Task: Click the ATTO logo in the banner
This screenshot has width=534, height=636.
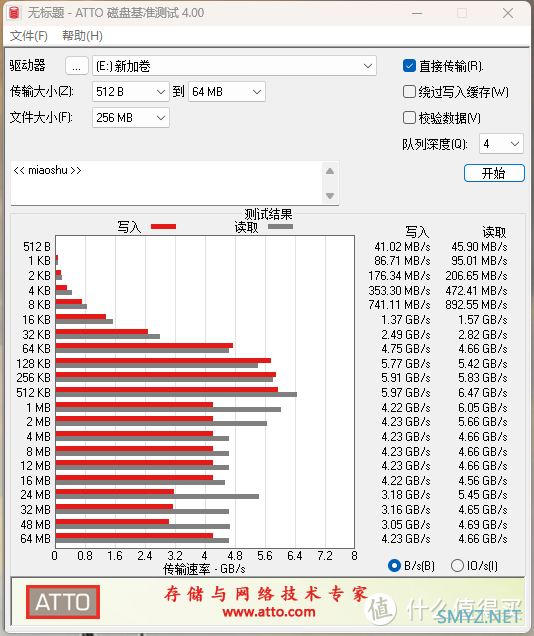Action: tap(63, 602)
